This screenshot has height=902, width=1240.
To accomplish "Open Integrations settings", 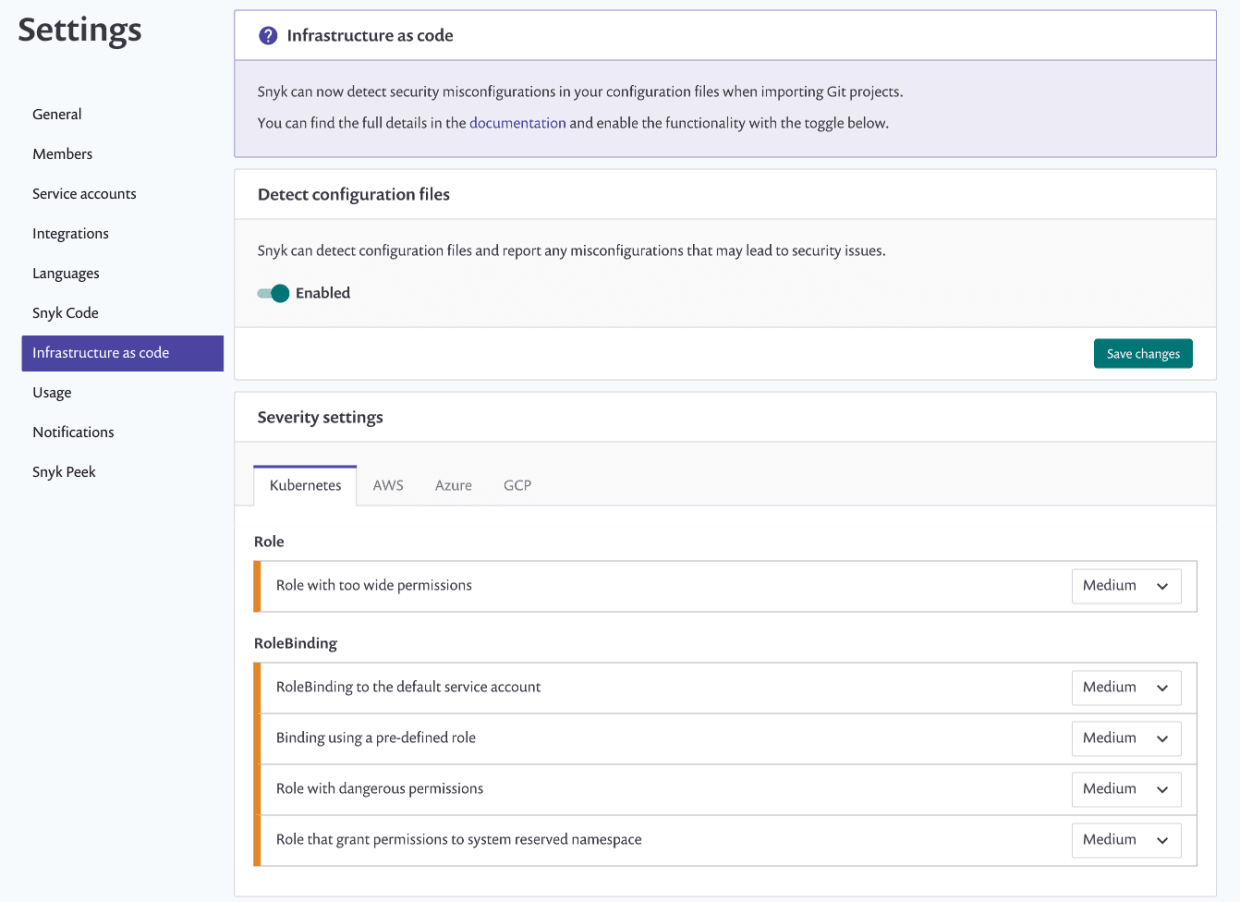I will (70, 233).
